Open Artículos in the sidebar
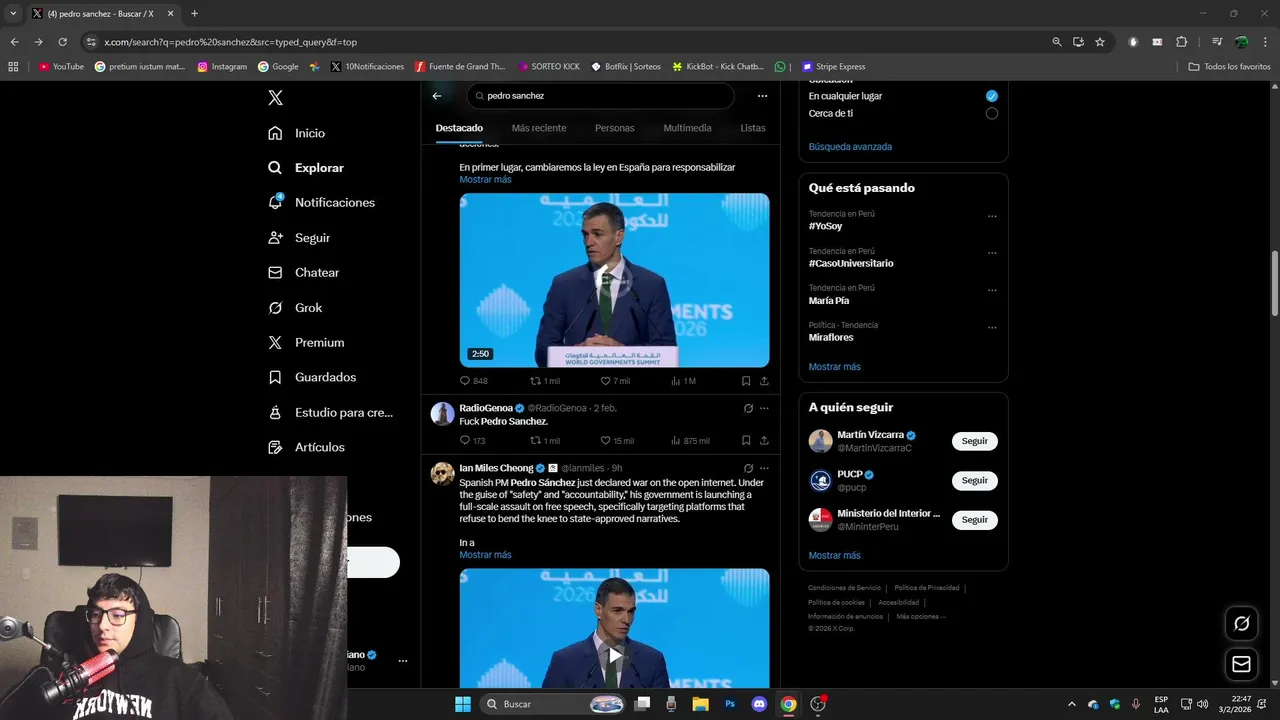This screenshot has width=1280, height=720. 306,447
